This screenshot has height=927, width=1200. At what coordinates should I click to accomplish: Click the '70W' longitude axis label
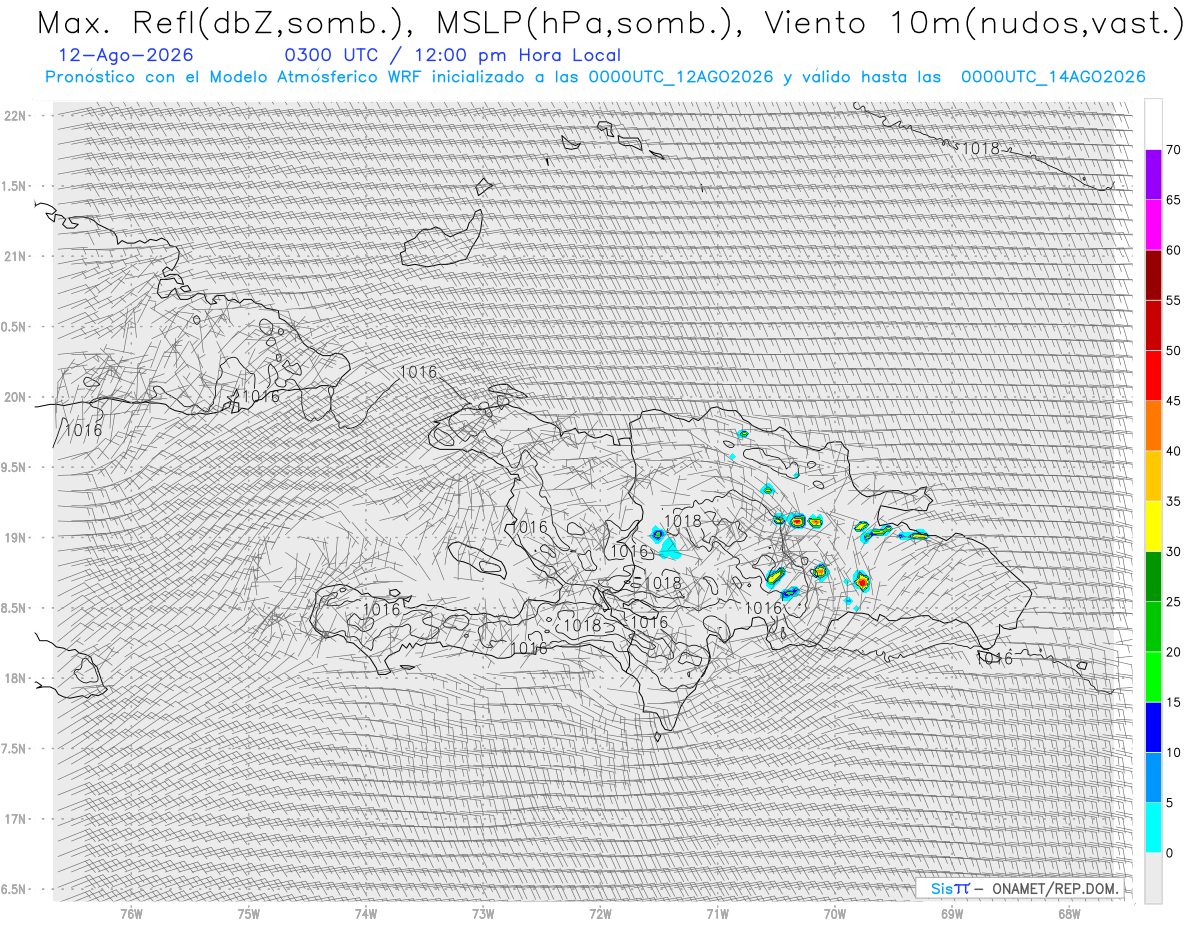[835, 913]
